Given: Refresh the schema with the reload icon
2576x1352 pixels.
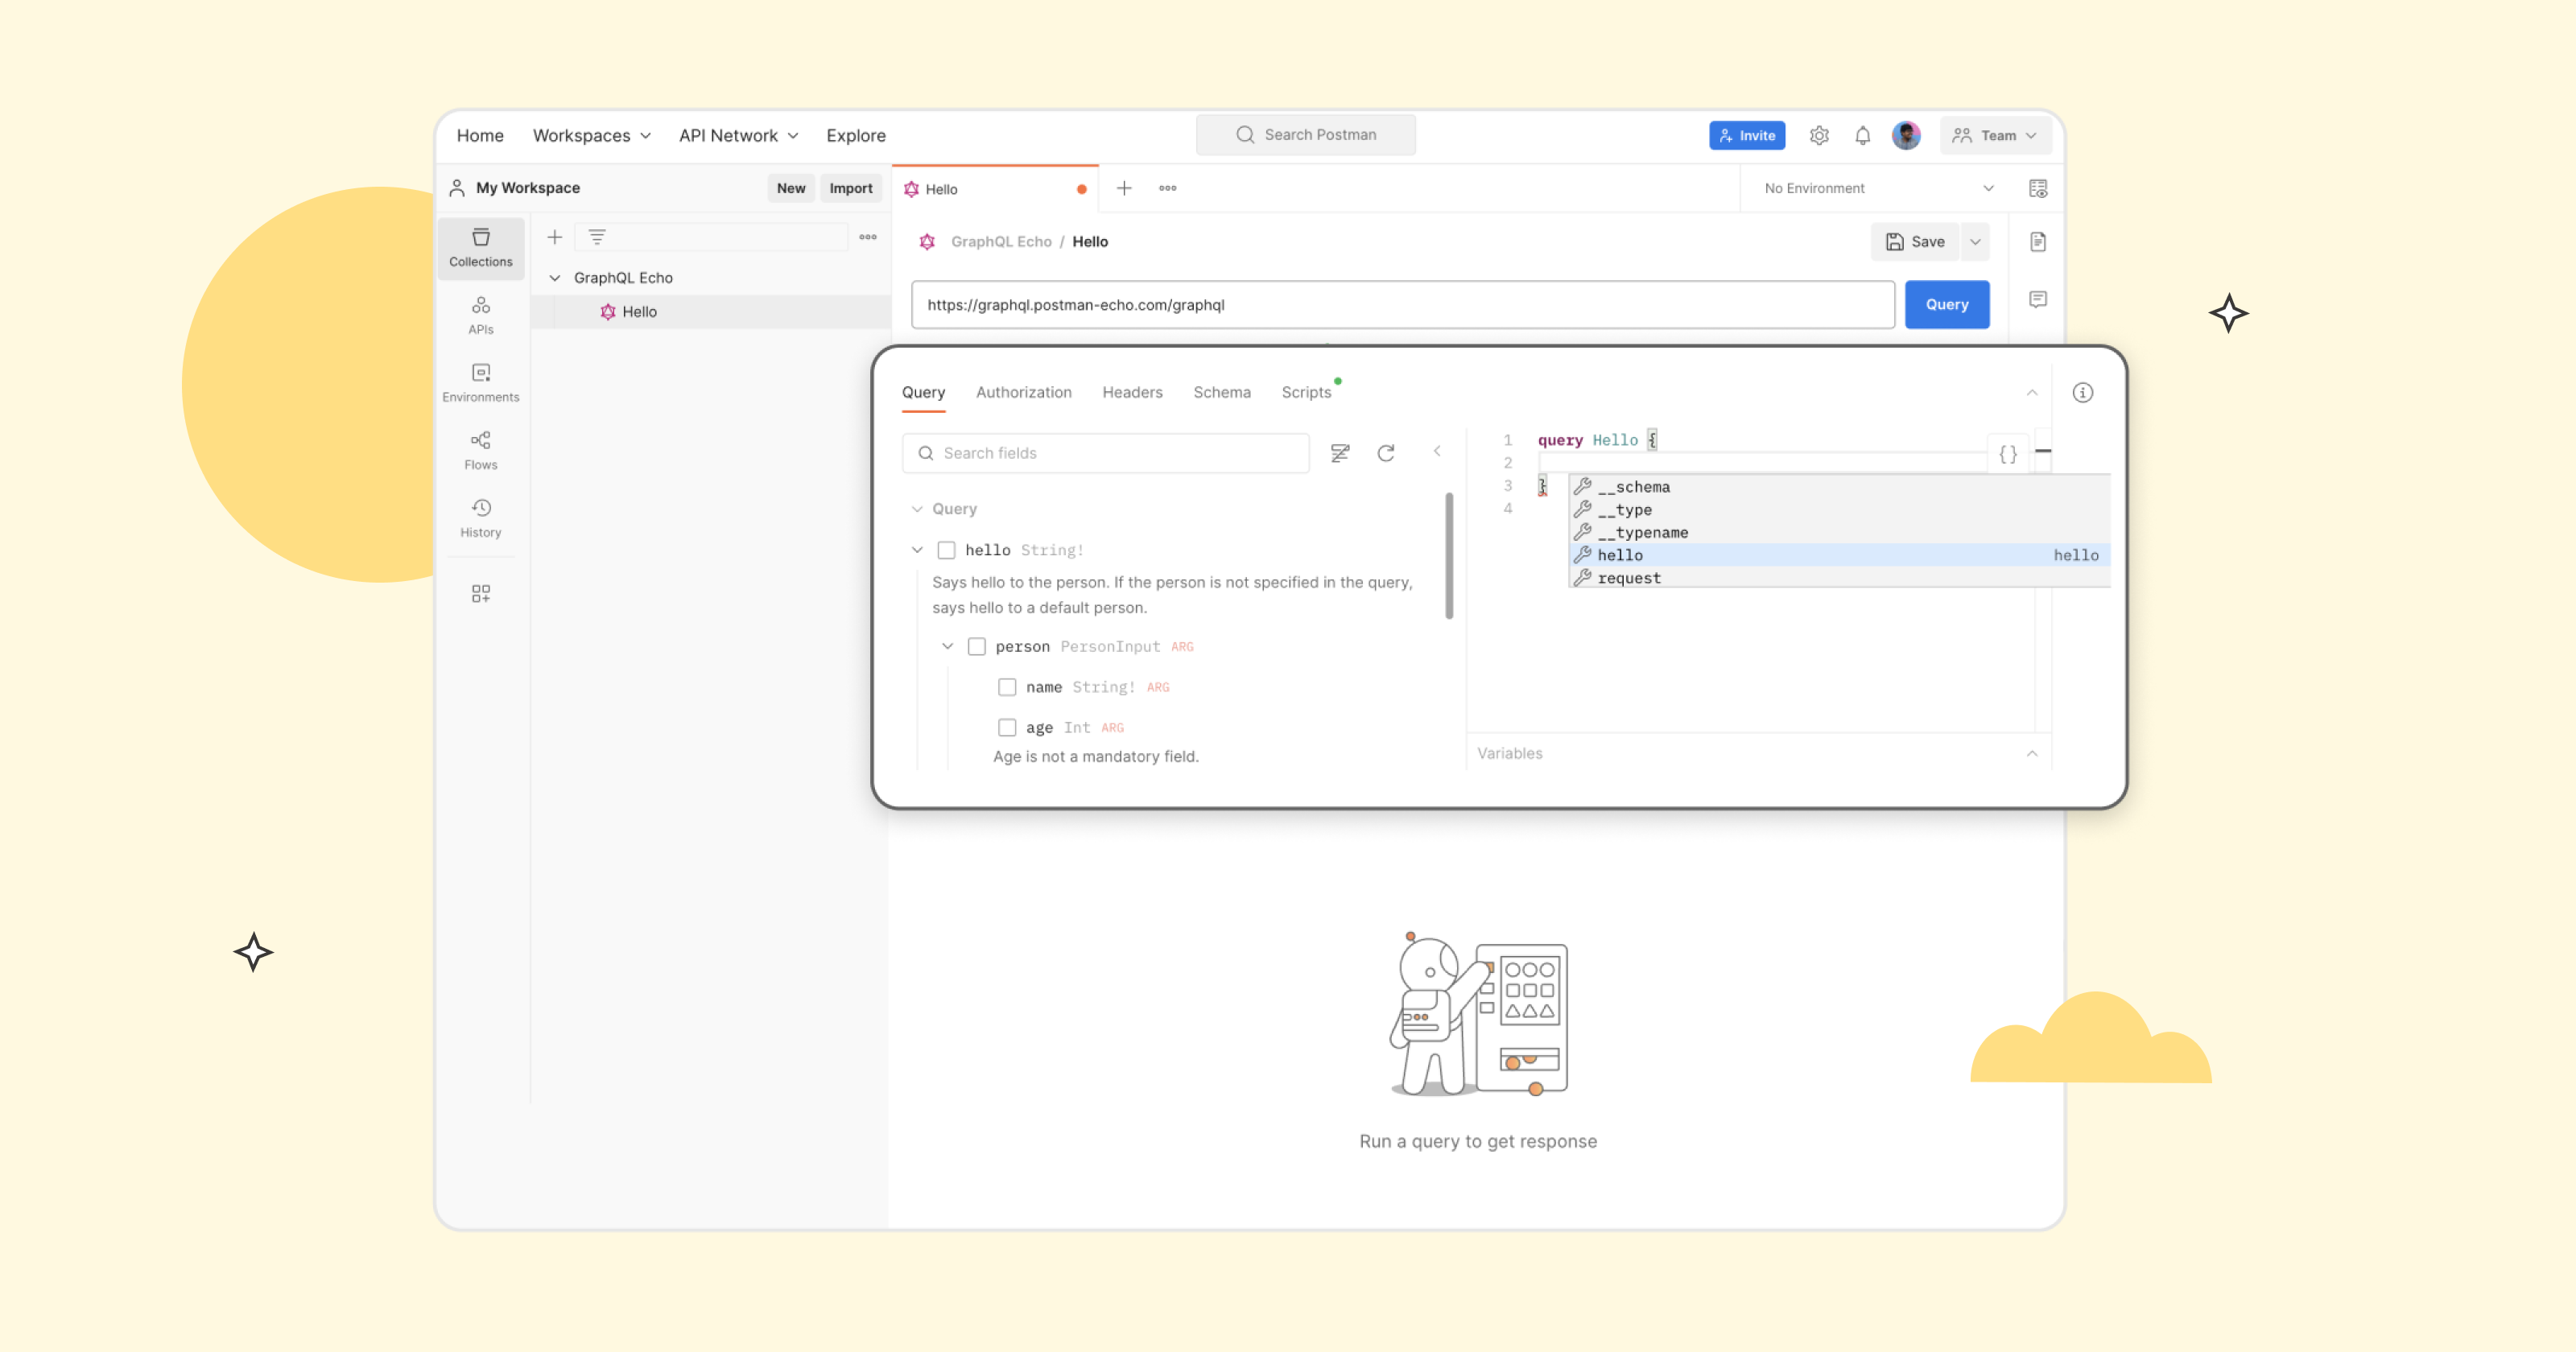Looking at the screenshot, I should tap(1385, 453).
